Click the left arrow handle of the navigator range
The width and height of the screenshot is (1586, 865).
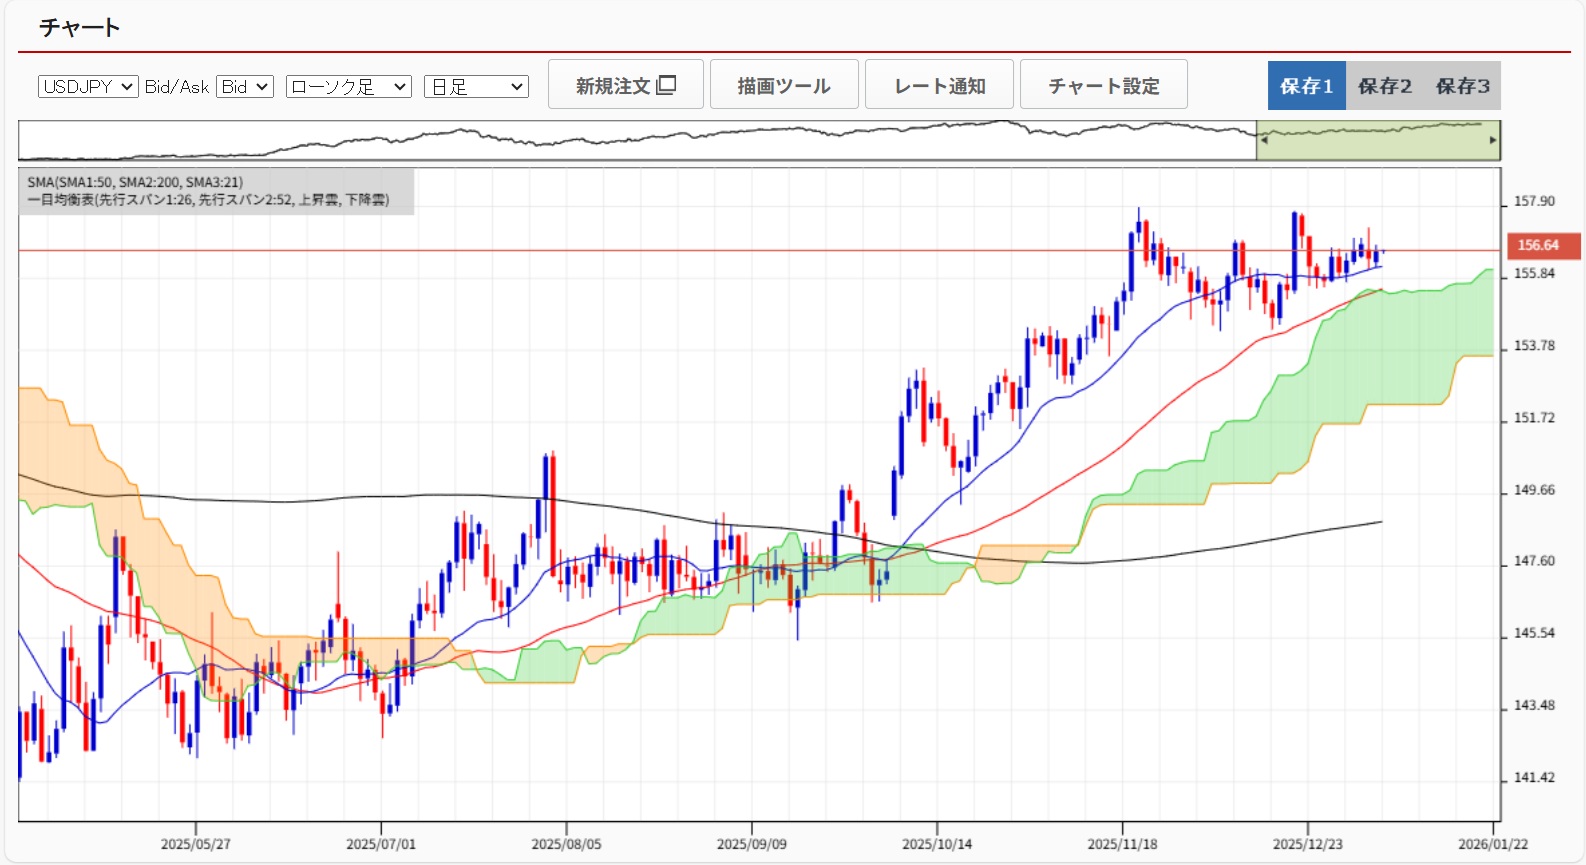(x=1264, y=140)
